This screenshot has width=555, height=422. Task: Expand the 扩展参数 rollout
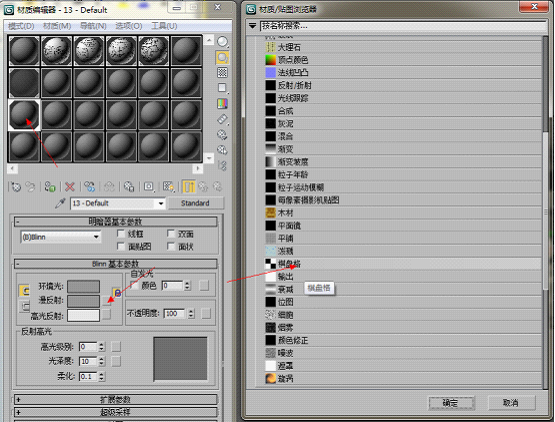pos(115,400)
